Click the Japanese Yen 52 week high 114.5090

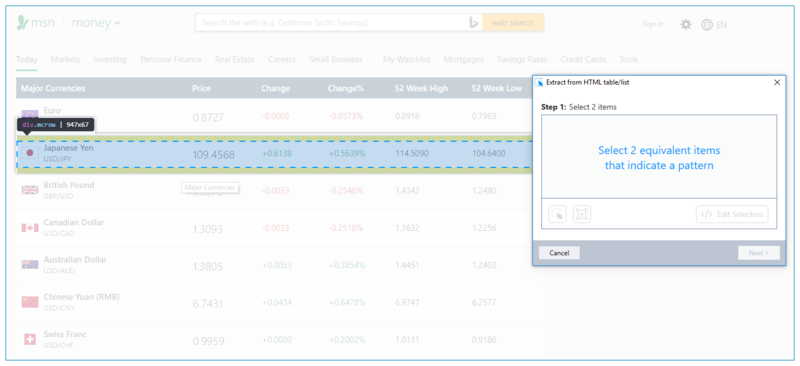tap(411, 153)
